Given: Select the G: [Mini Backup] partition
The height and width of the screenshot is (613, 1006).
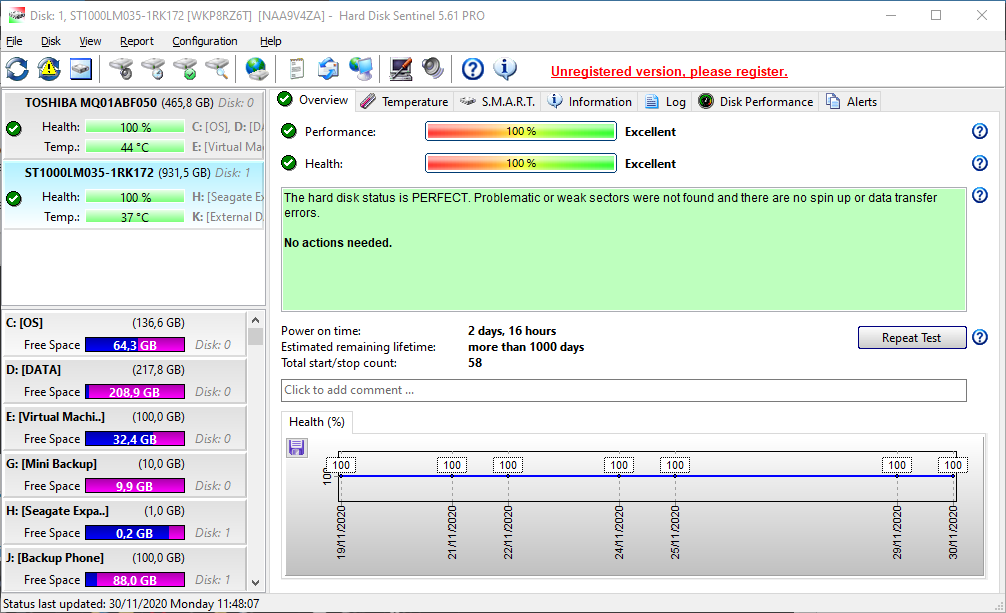Looking at the screenshot, I should pyautogui.click(x=124, y=474).
